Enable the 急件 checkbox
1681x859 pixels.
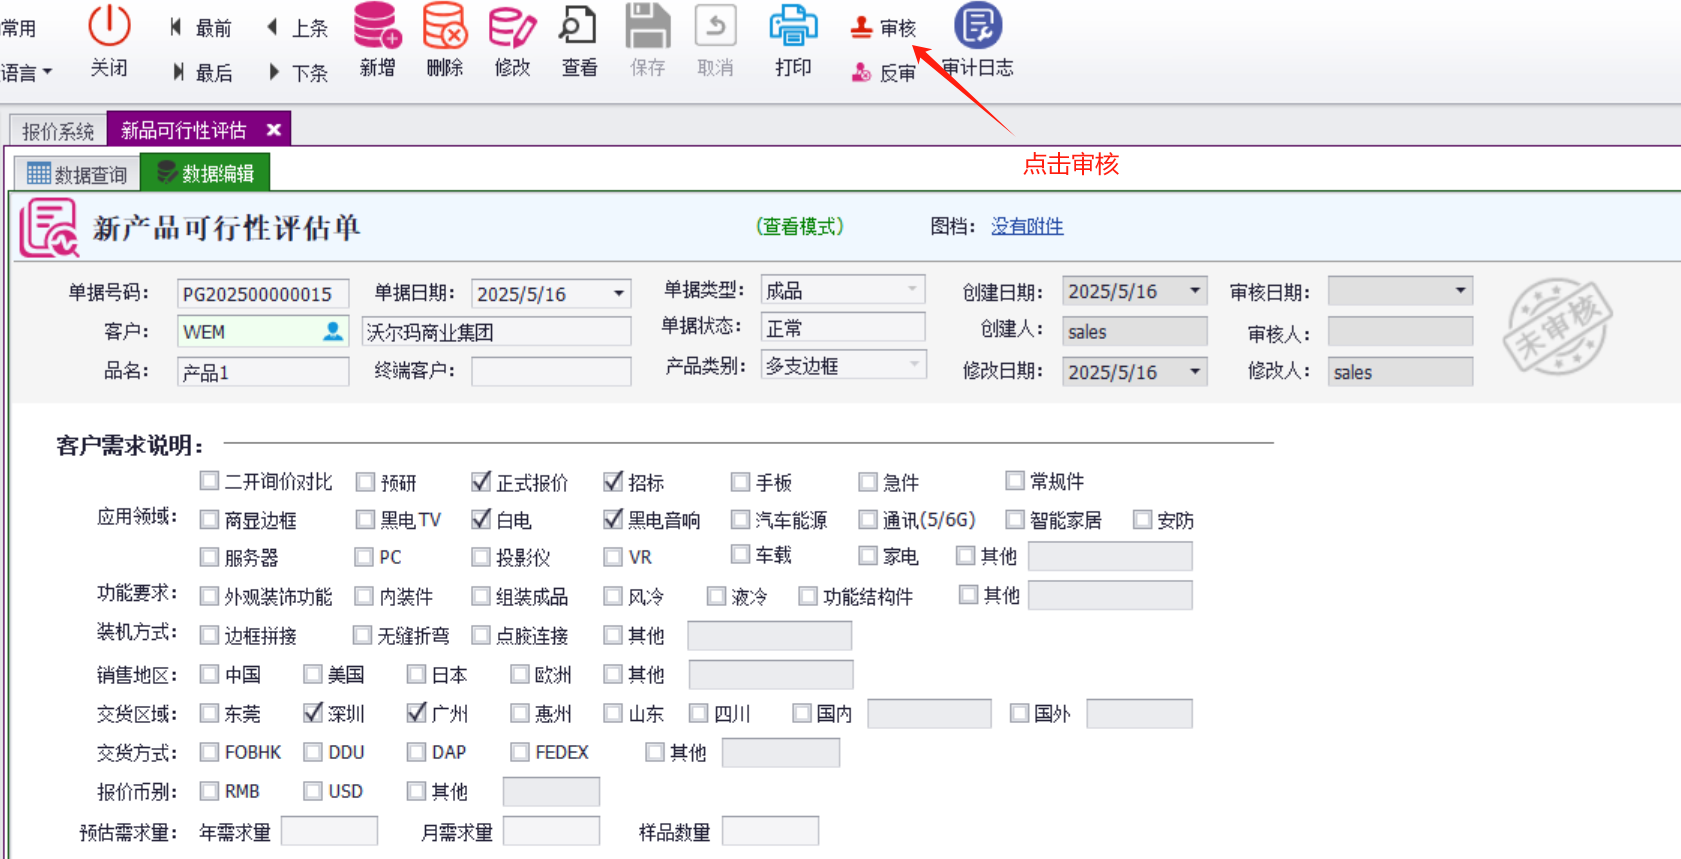click(x=868, y=482)
